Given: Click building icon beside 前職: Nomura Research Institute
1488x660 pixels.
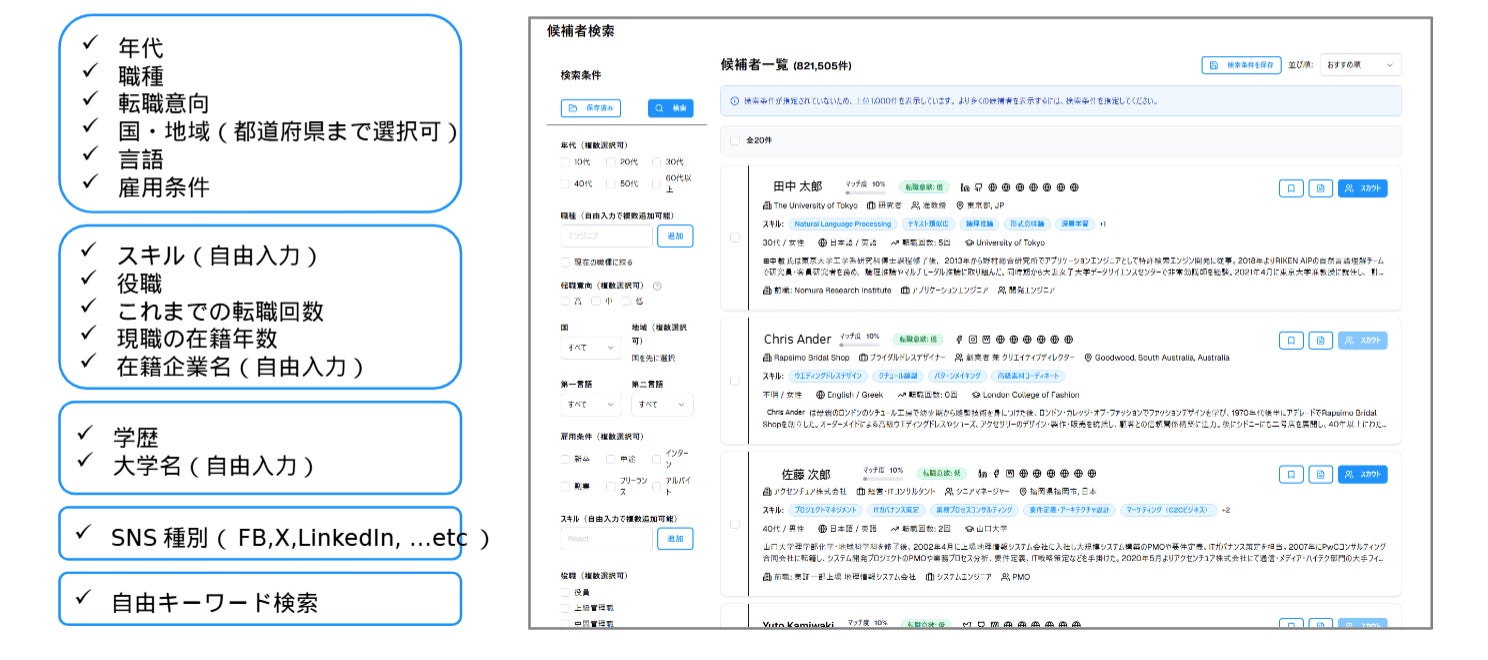Looking at the screenshot, I should click(x=767, y=290).
